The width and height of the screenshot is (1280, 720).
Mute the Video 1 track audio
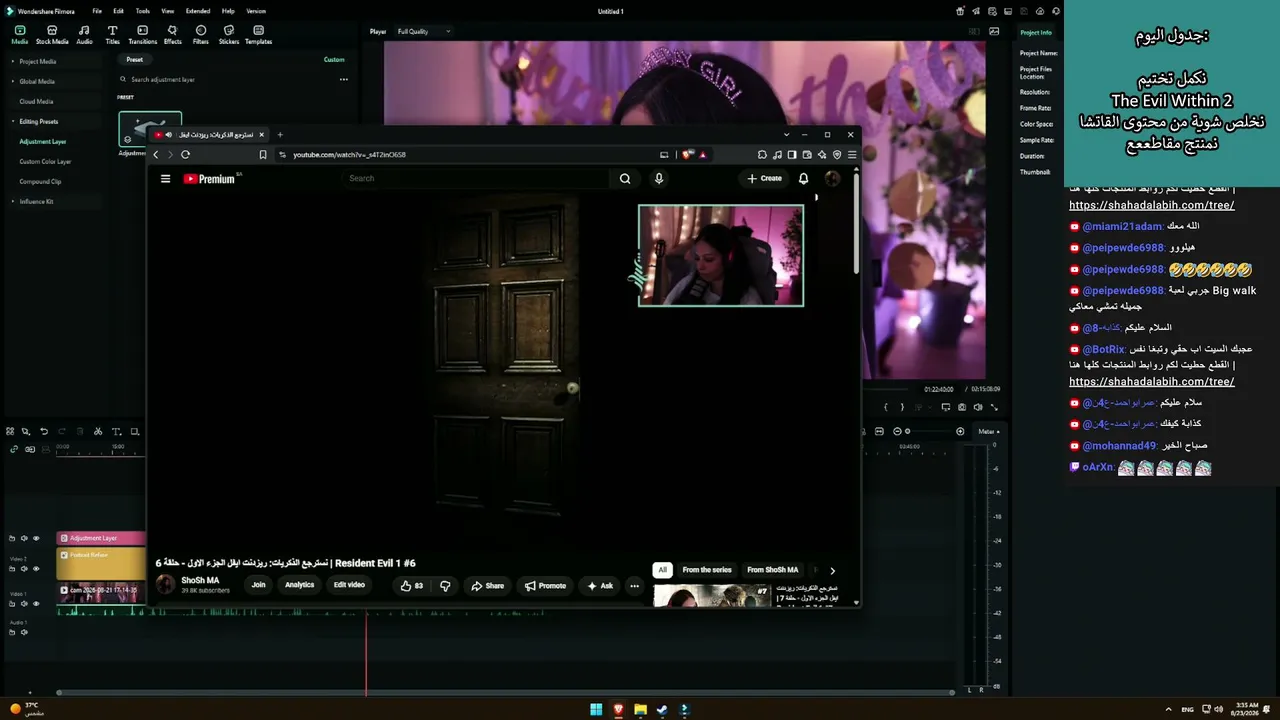click(x=24, y=604)
